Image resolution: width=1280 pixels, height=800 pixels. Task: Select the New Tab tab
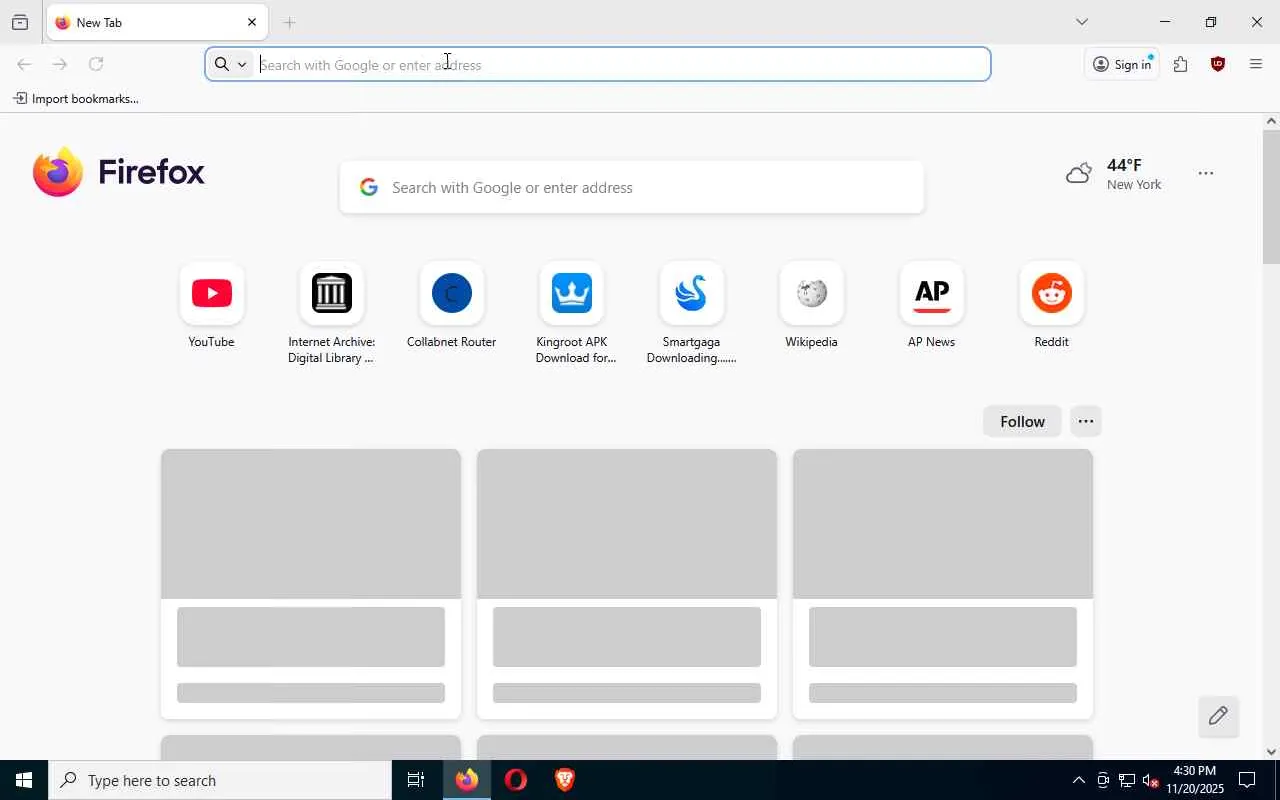pyautogui.click(x=158, y=22)
